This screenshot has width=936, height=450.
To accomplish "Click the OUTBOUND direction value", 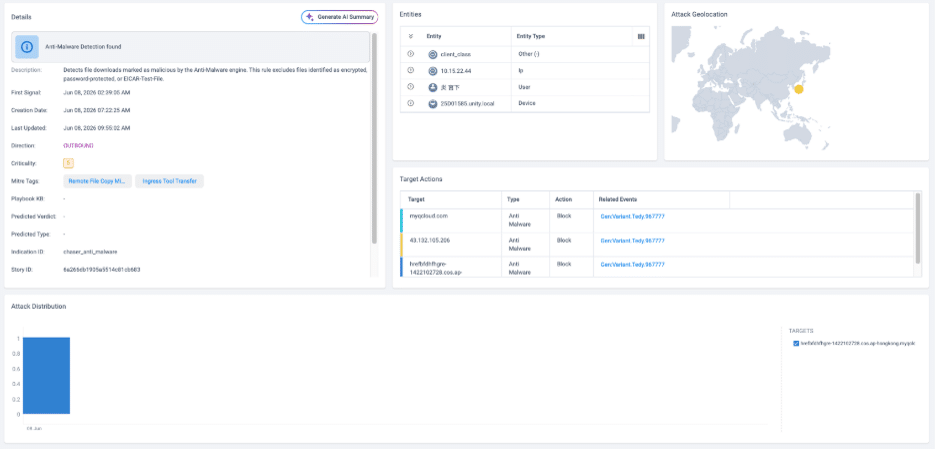I will [x=78, y=146].
